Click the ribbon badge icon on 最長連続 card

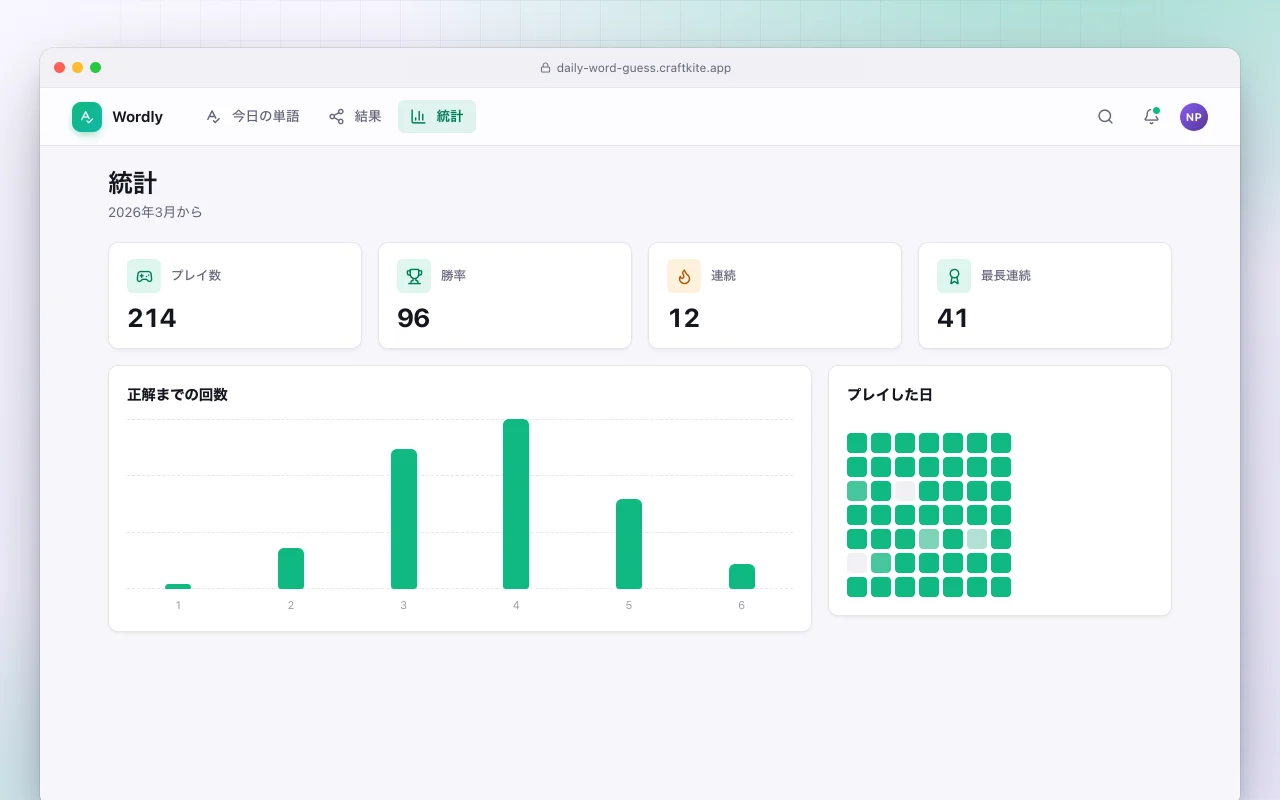pos(954,276)
